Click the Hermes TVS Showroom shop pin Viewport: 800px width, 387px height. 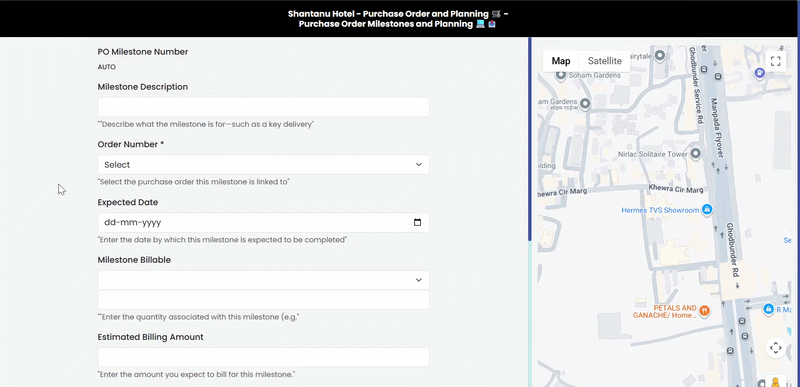point(707,210)
